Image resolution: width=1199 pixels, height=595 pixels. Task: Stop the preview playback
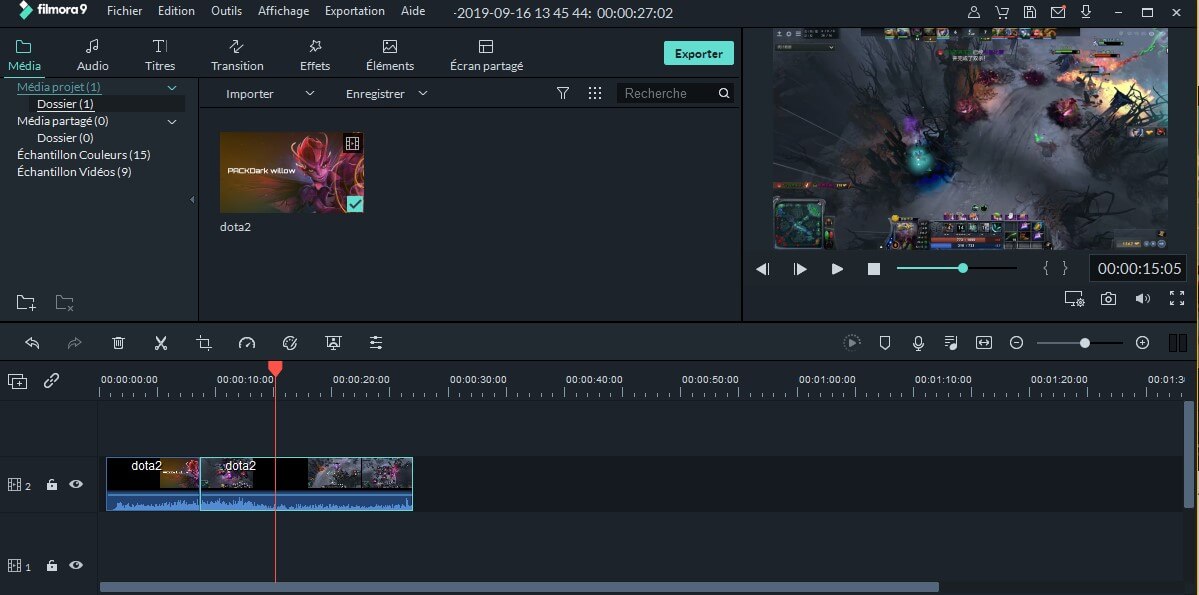coord(874,268)
